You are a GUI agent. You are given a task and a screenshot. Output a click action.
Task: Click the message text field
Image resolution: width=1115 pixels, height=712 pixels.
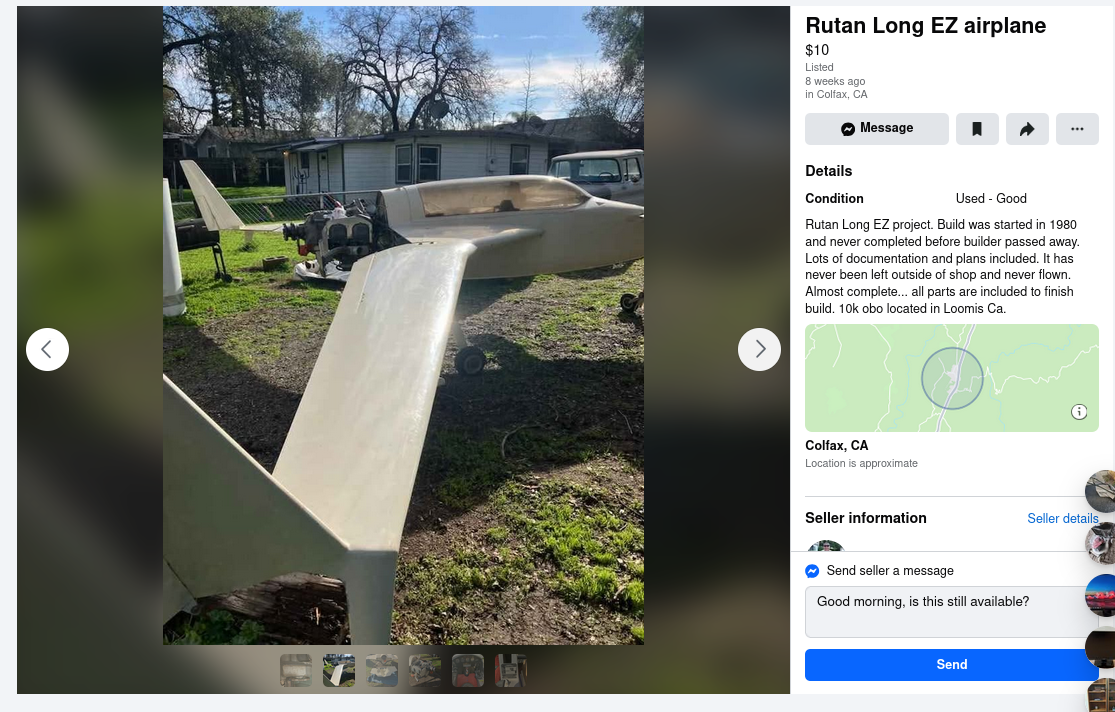click(951, 612)
